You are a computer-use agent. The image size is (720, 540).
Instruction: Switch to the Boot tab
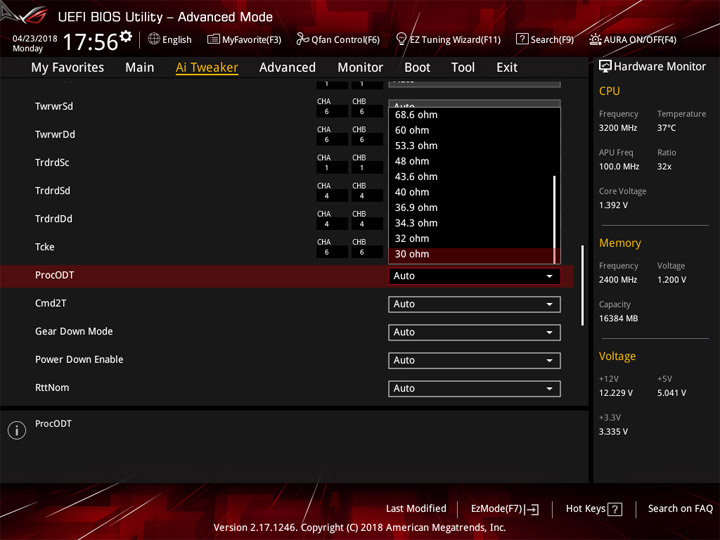tap(417, 68)
